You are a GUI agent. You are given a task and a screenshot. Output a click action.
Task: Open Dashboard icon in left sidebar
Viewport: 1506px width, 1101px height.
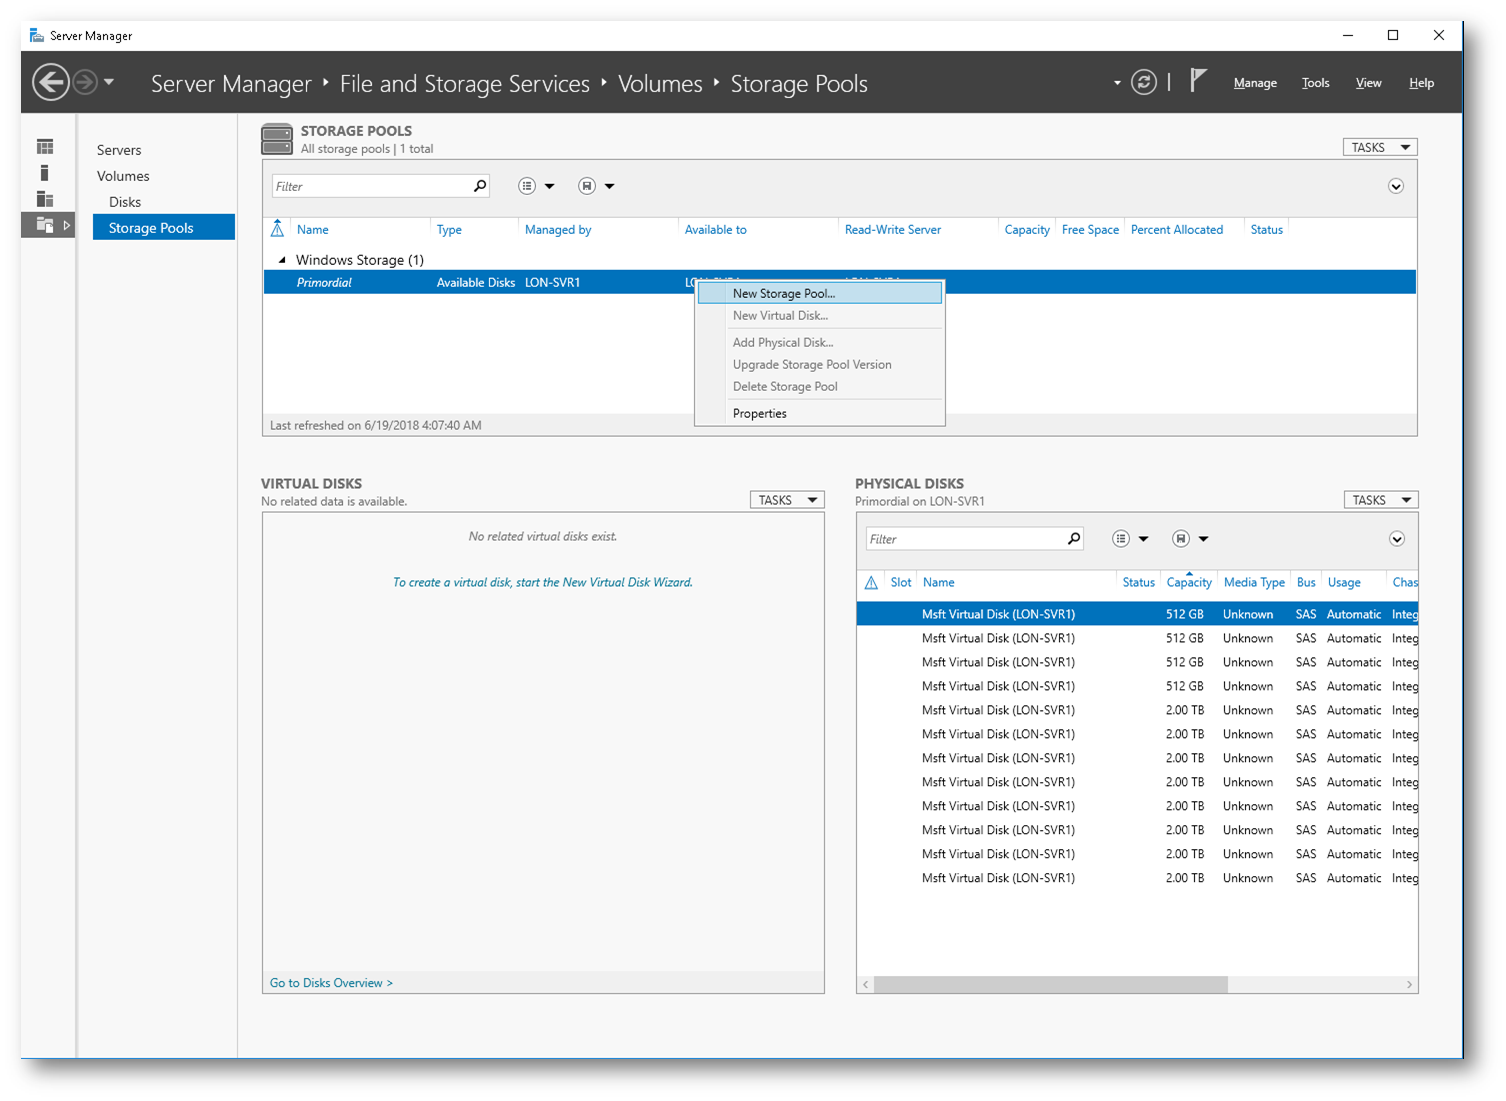[45, 147]
